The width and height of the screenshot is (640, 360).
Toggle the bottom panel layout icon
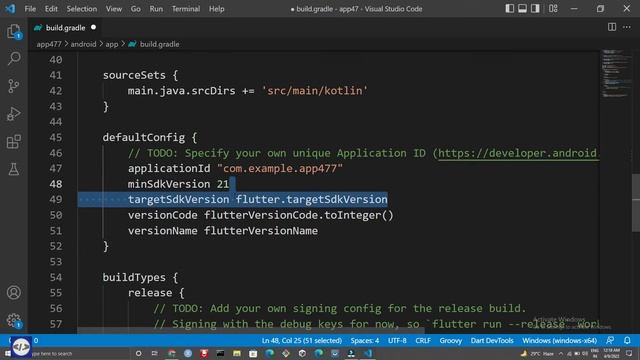tap(522, 9)
